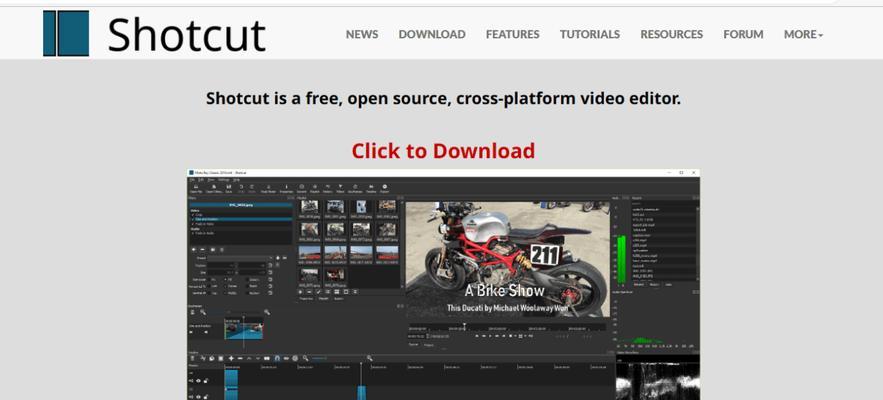Click the bike video preview in the app screenshot
This screenshot has width=883, height=400.
[x=507, y=259]
